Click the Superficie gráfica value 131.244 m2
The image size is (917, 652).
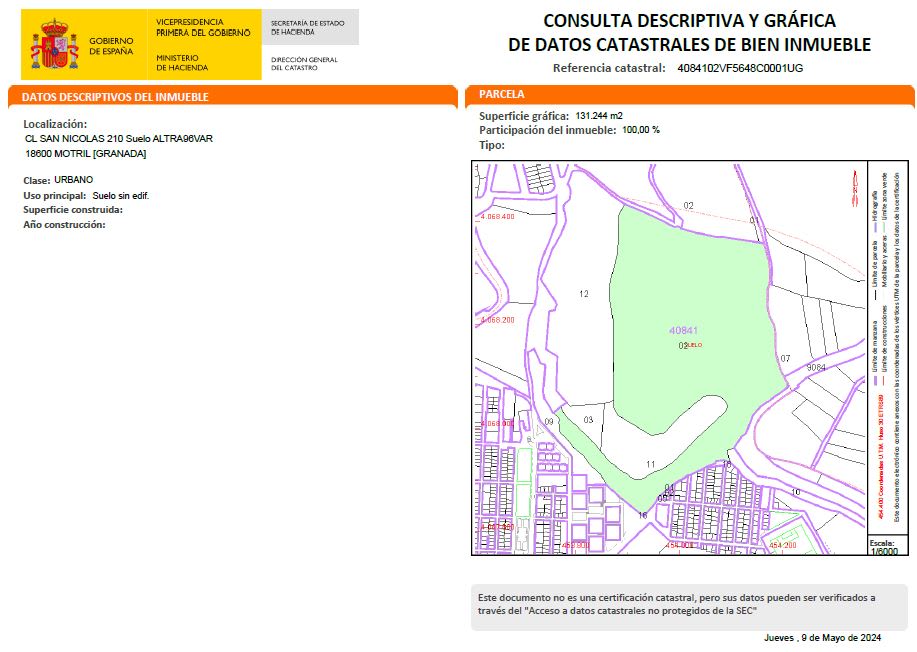coord(599,116)
